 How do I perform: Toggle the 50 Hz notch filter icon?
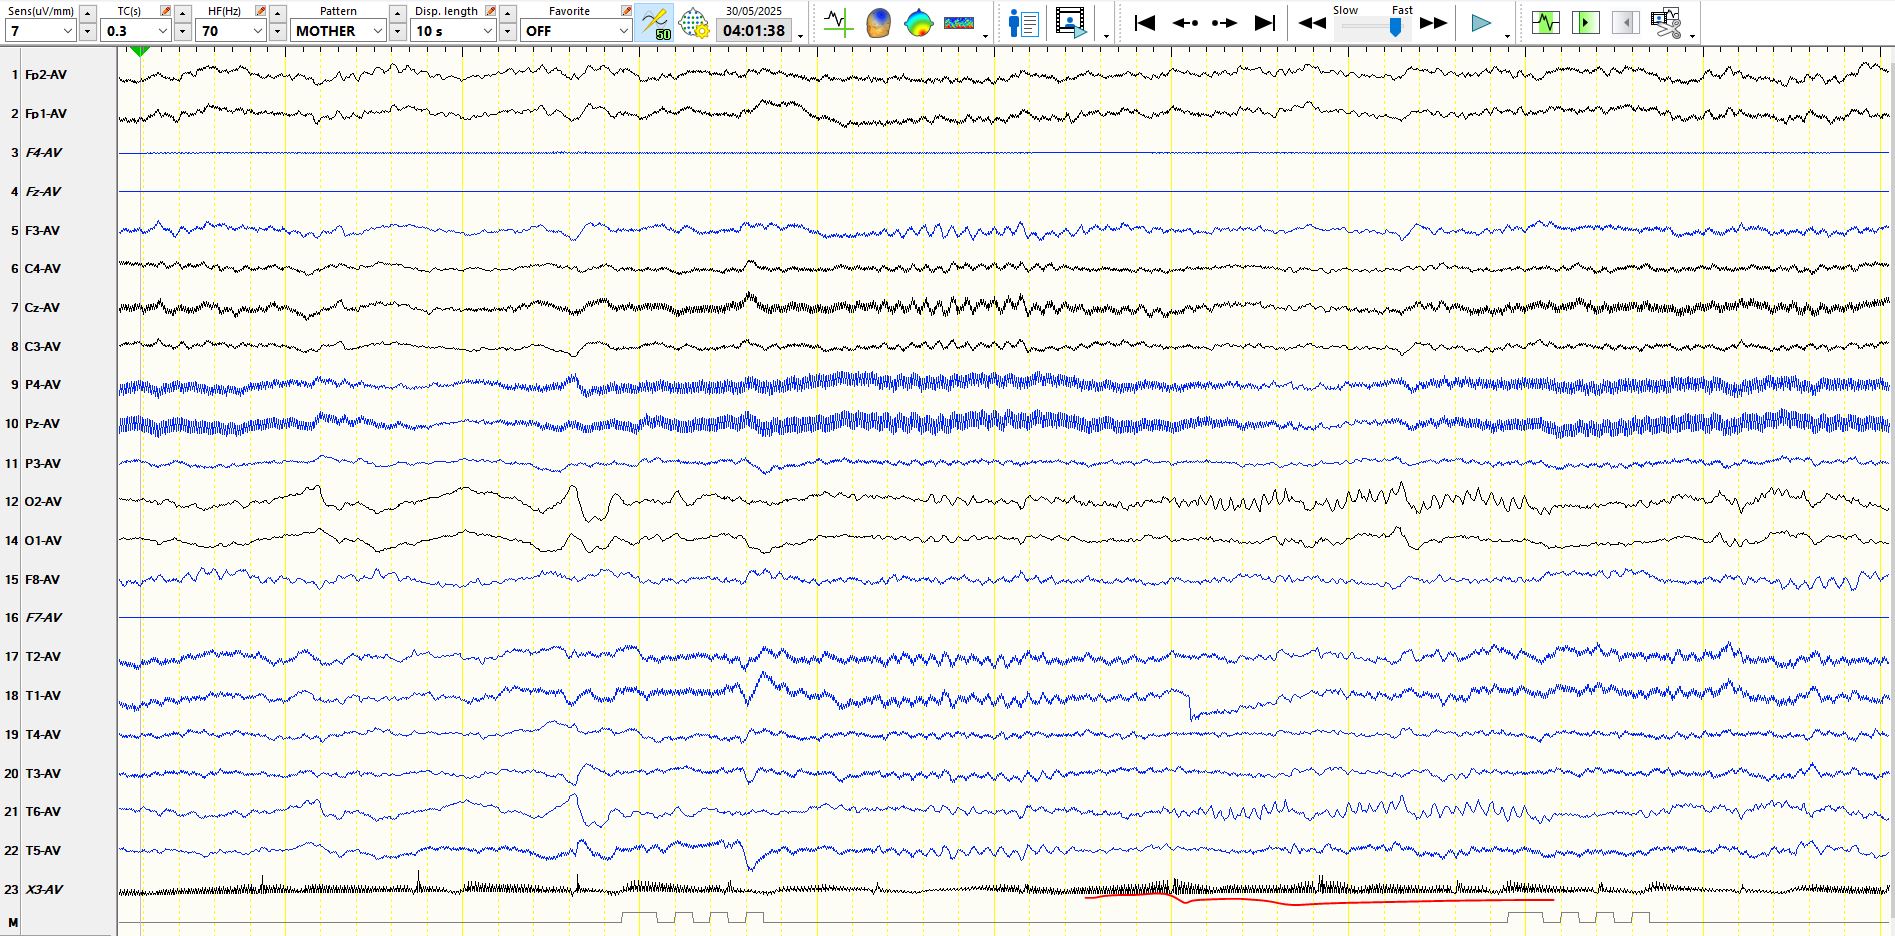[655, 22]
